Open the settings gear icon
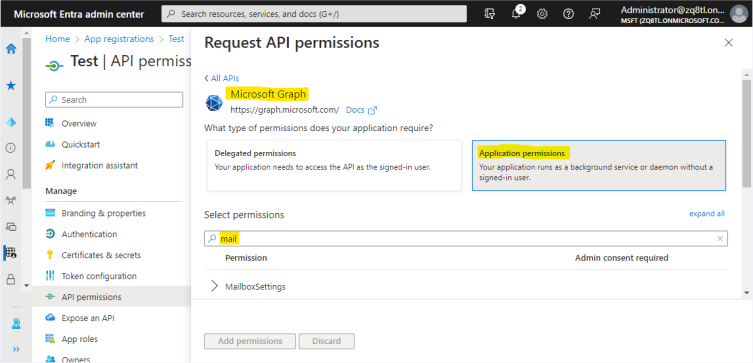 (542, 14)
